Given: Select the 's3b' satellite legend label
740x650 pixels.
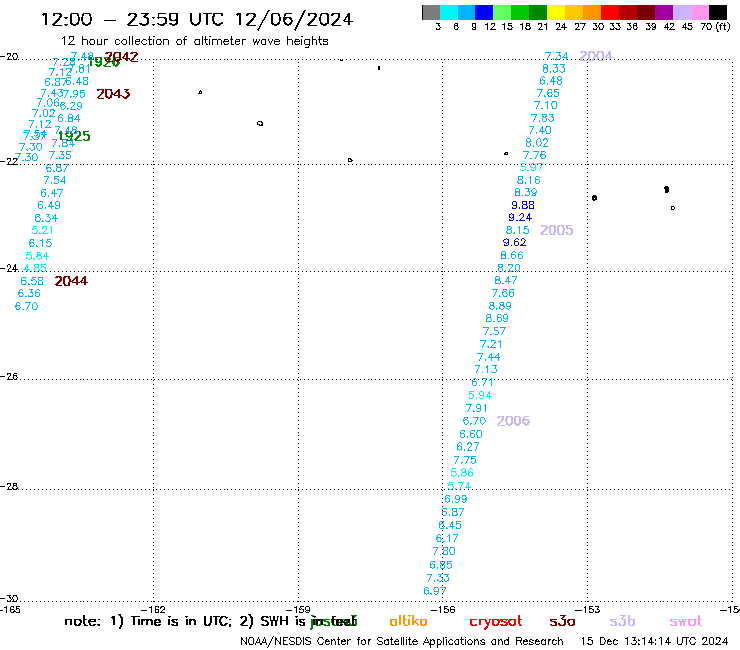Looking at the screenshot, I should pyautogui.click(x=622, y=621).
